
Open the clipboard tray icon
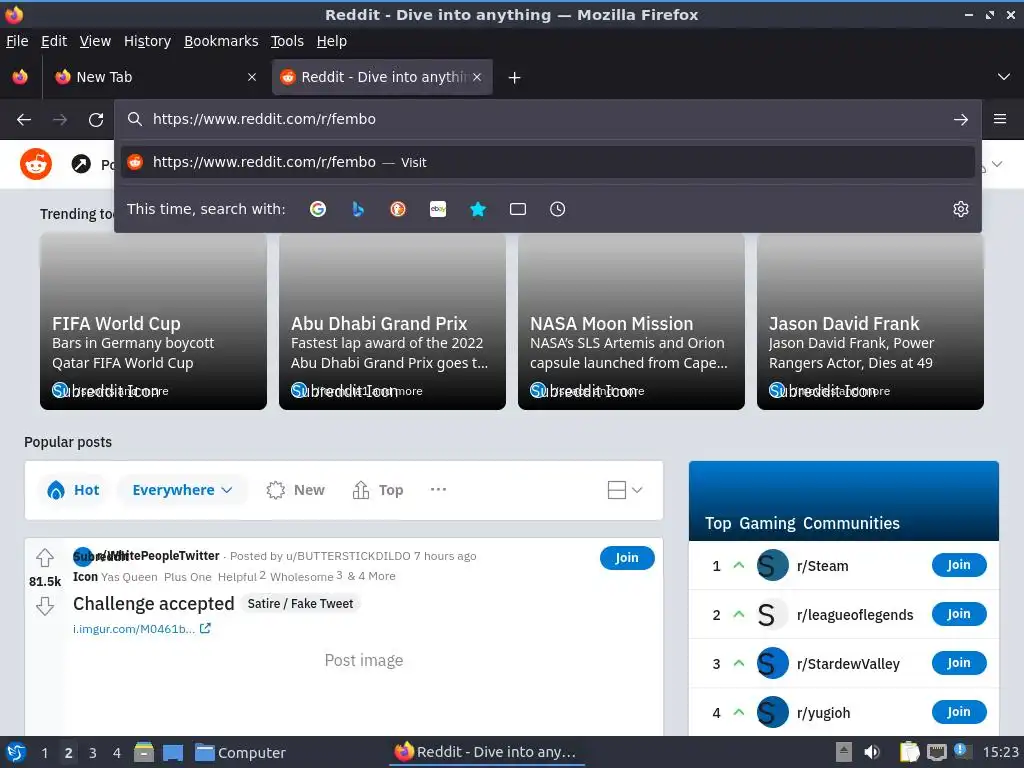909,752
